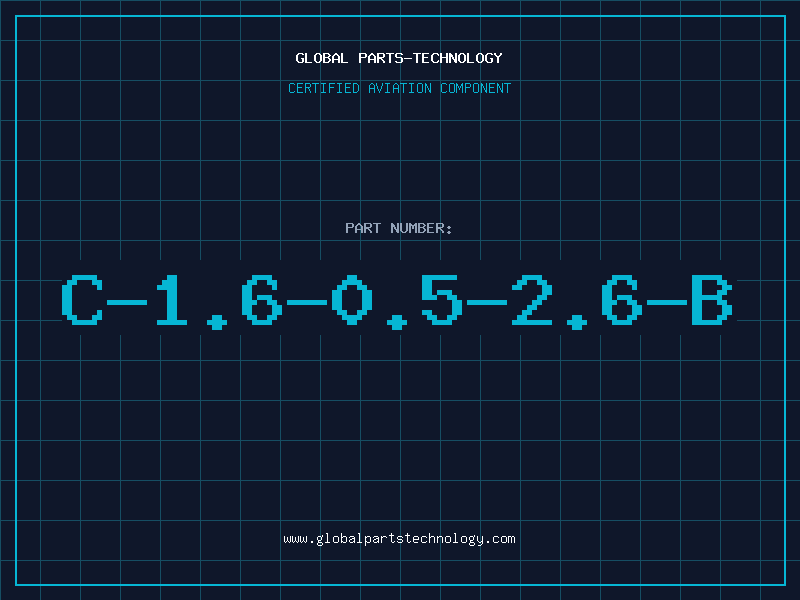Click the GLOBAL PARTS-TECHNOLOGY heading

click(399, 58)
